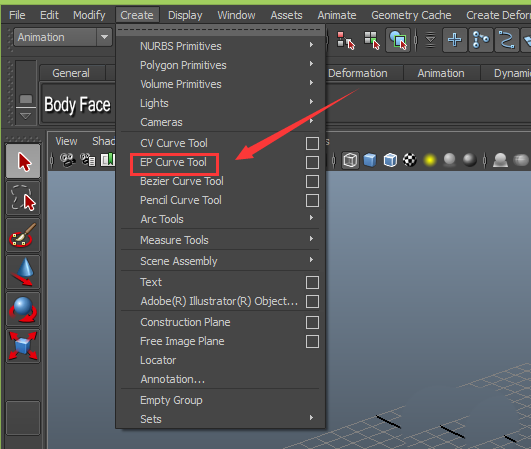
Task: Expand the Sets submenu
Action: coord(220,419)
